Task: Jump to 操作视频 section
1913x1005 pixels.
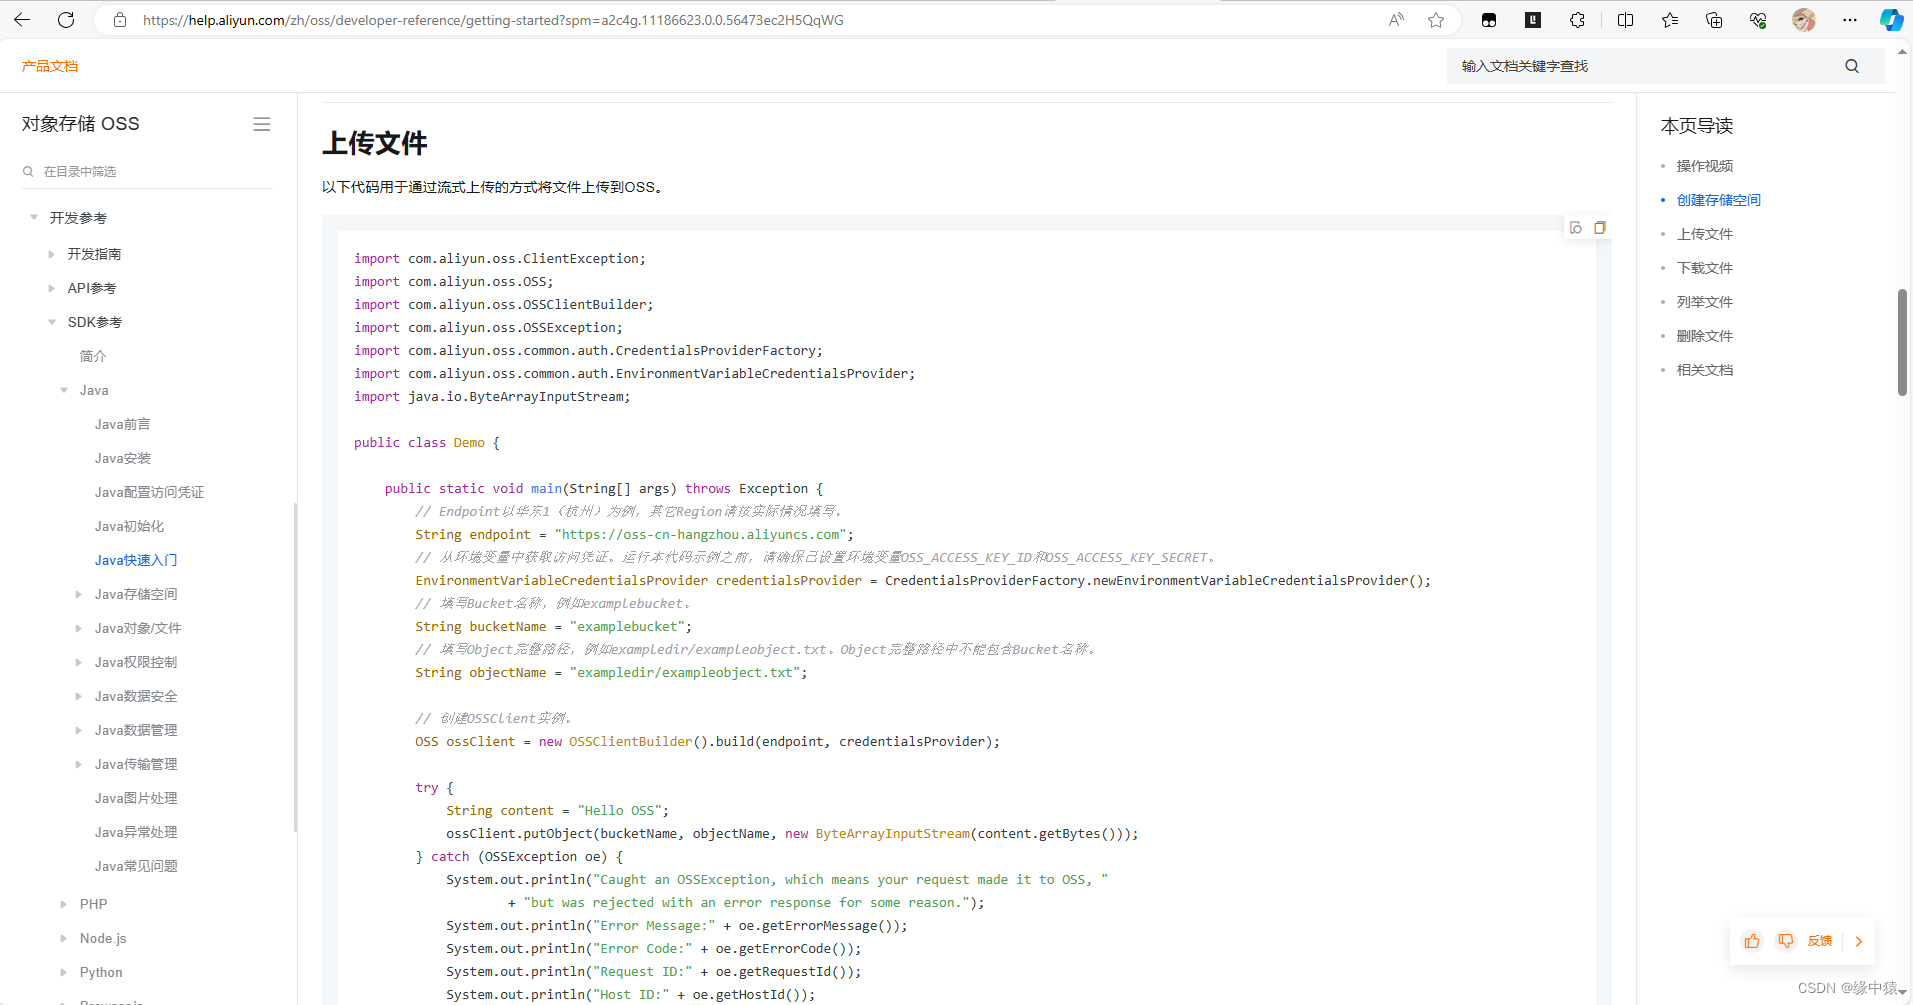Action: 1705,166
